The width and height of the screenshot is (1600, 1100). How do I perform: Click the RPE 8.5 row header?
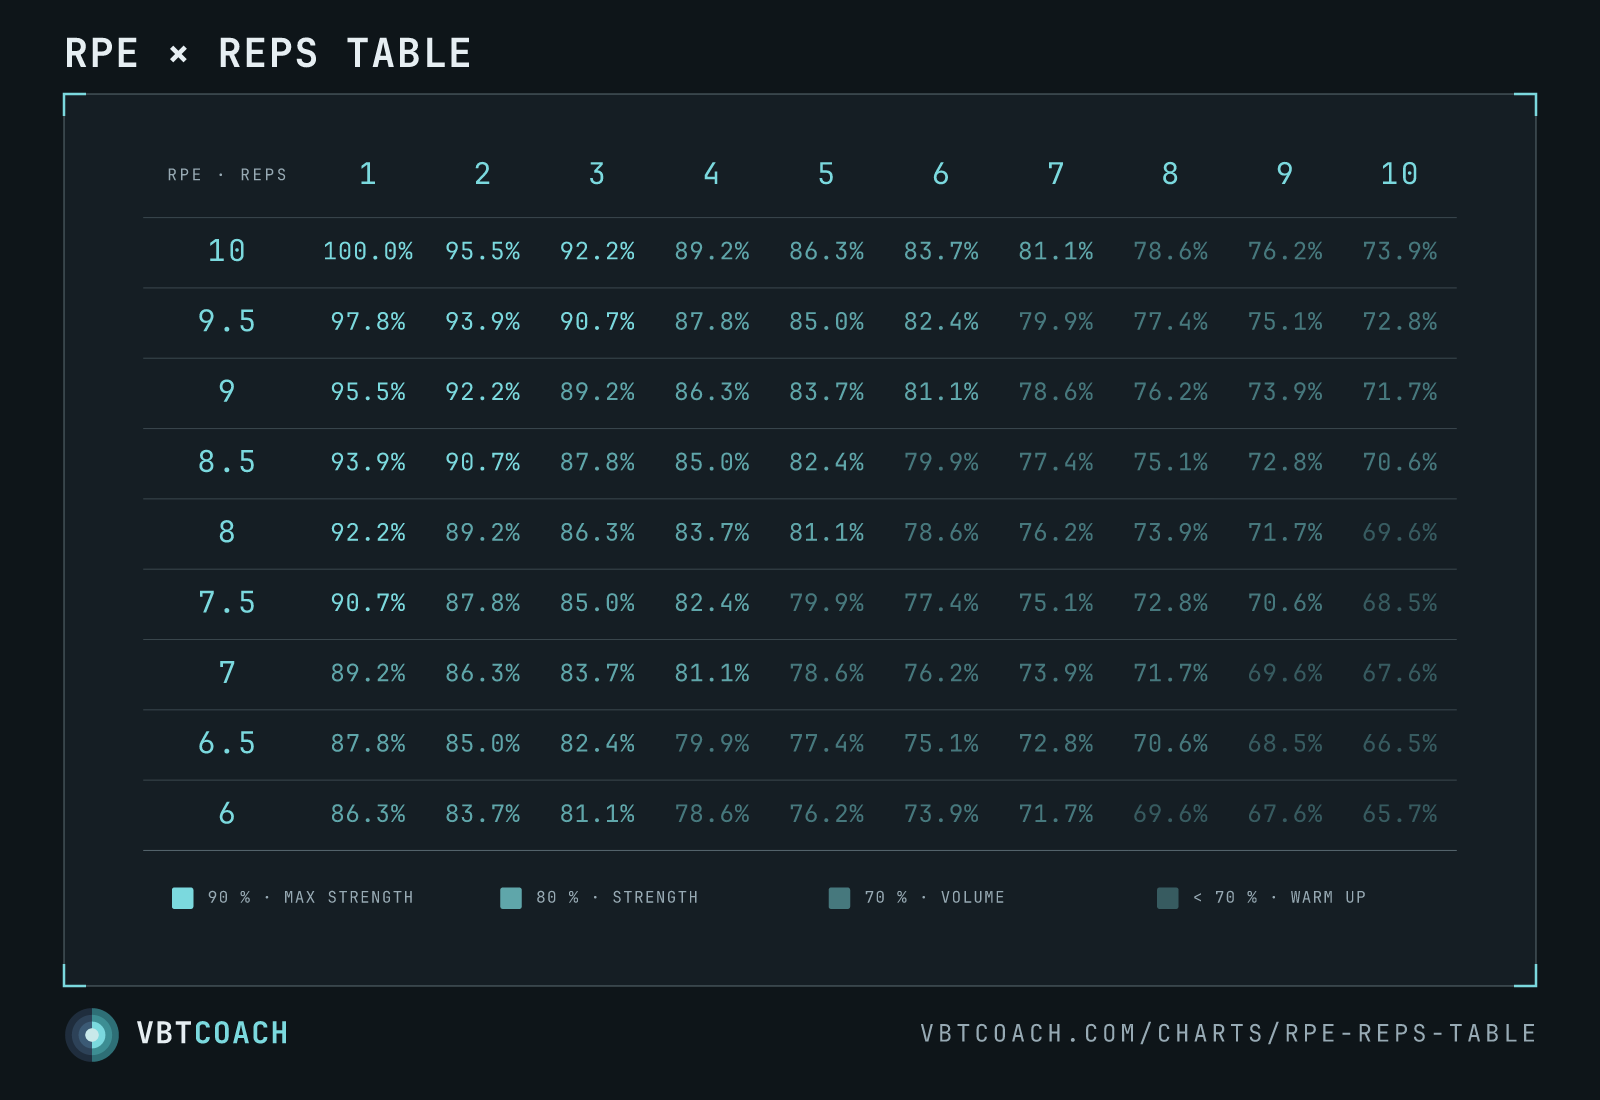click(x=227, y=462)
